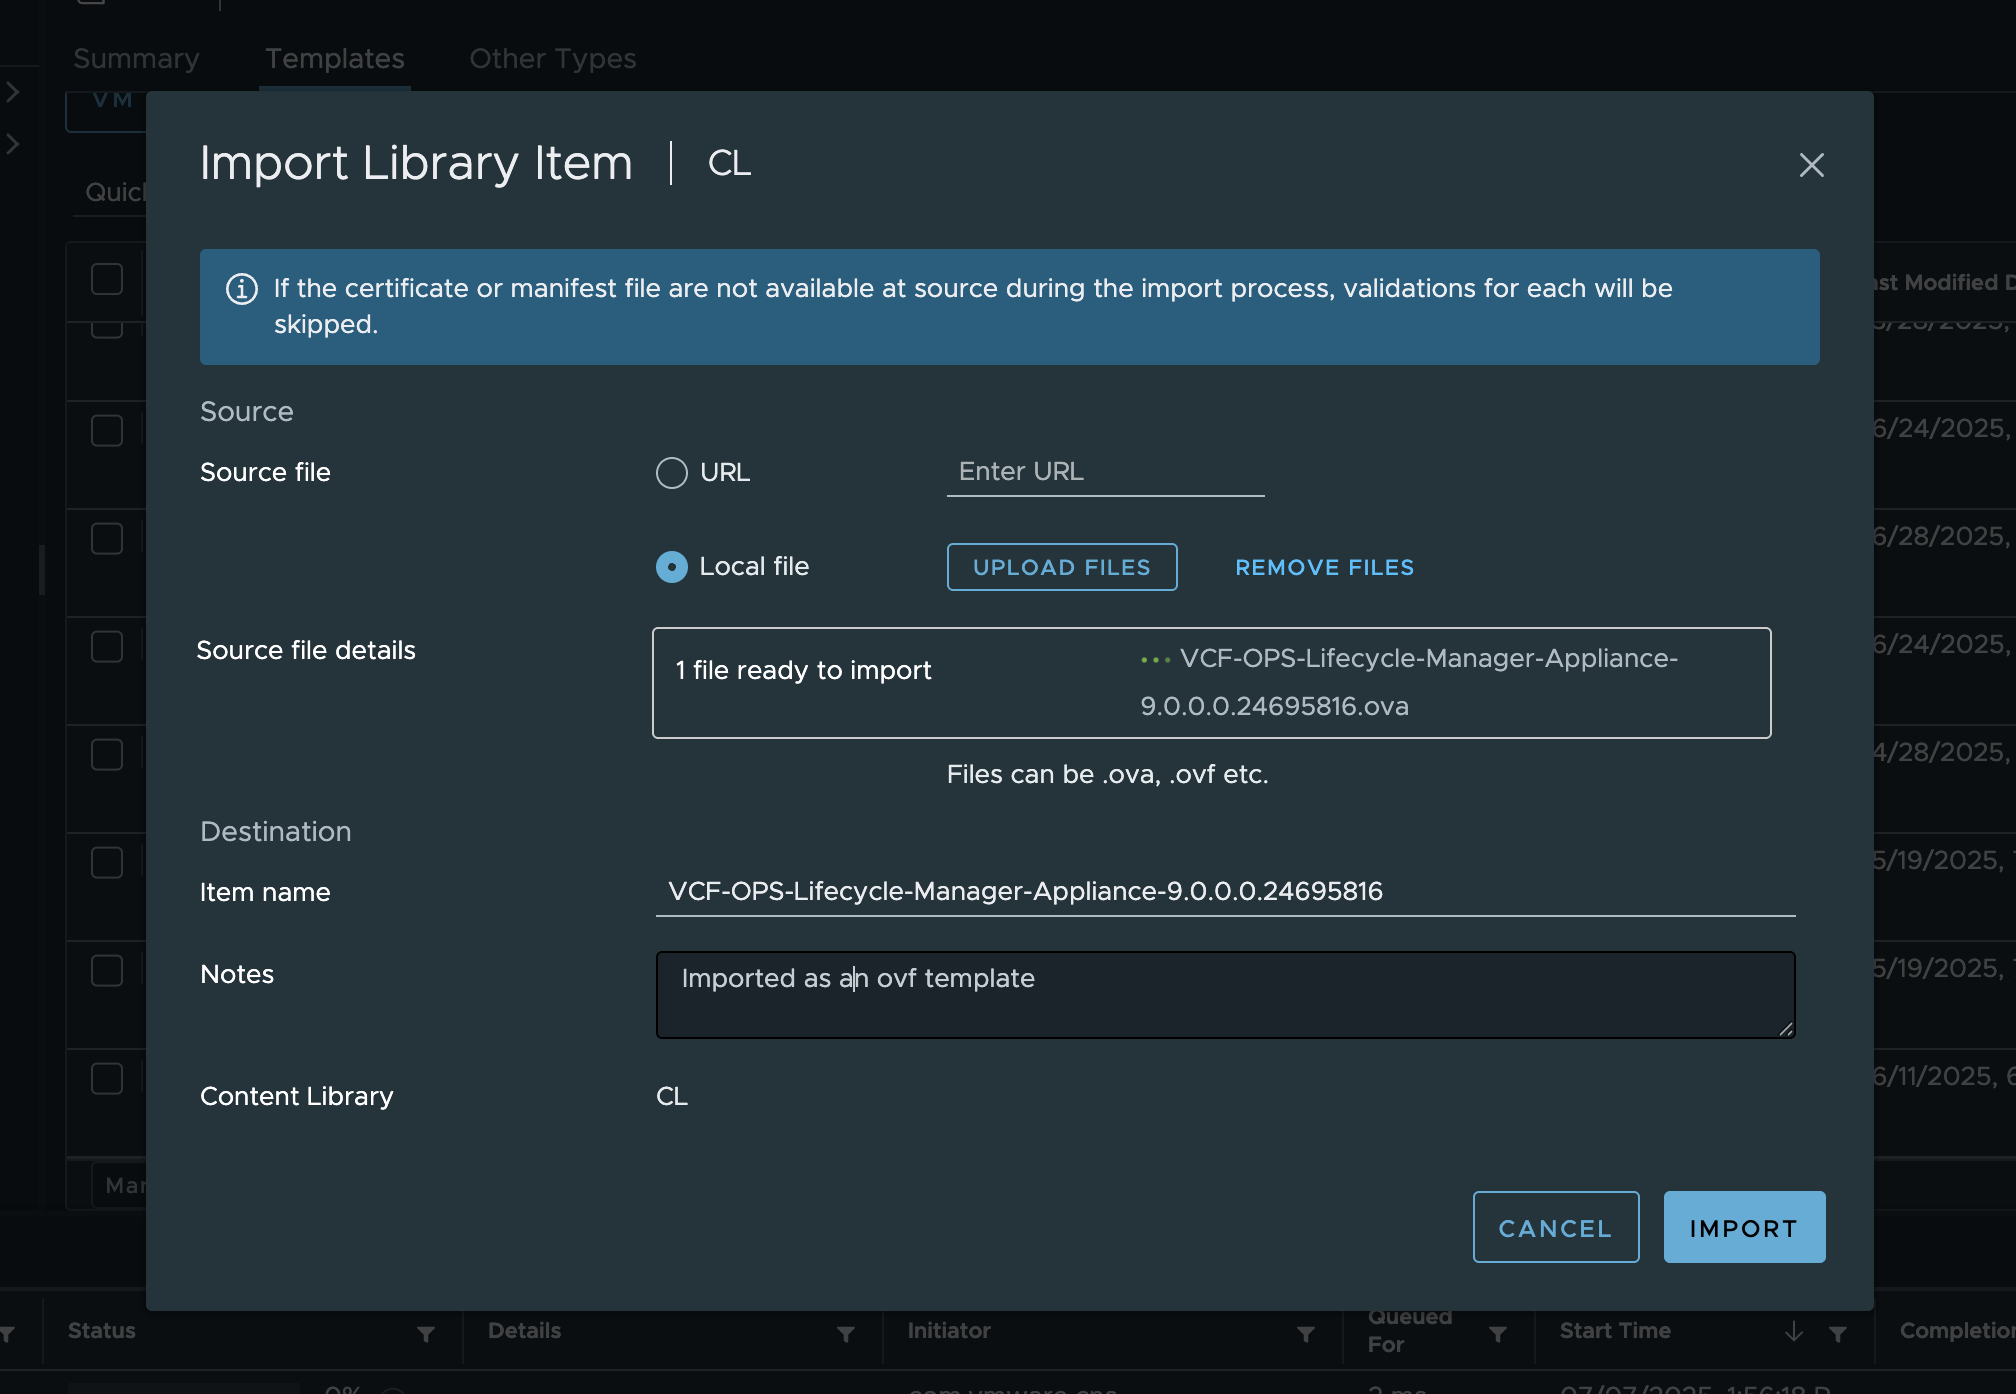Tick the header checkbox in the table
The width and height of the screenshot is (2016, 1394).
click(x=107, y=279)
